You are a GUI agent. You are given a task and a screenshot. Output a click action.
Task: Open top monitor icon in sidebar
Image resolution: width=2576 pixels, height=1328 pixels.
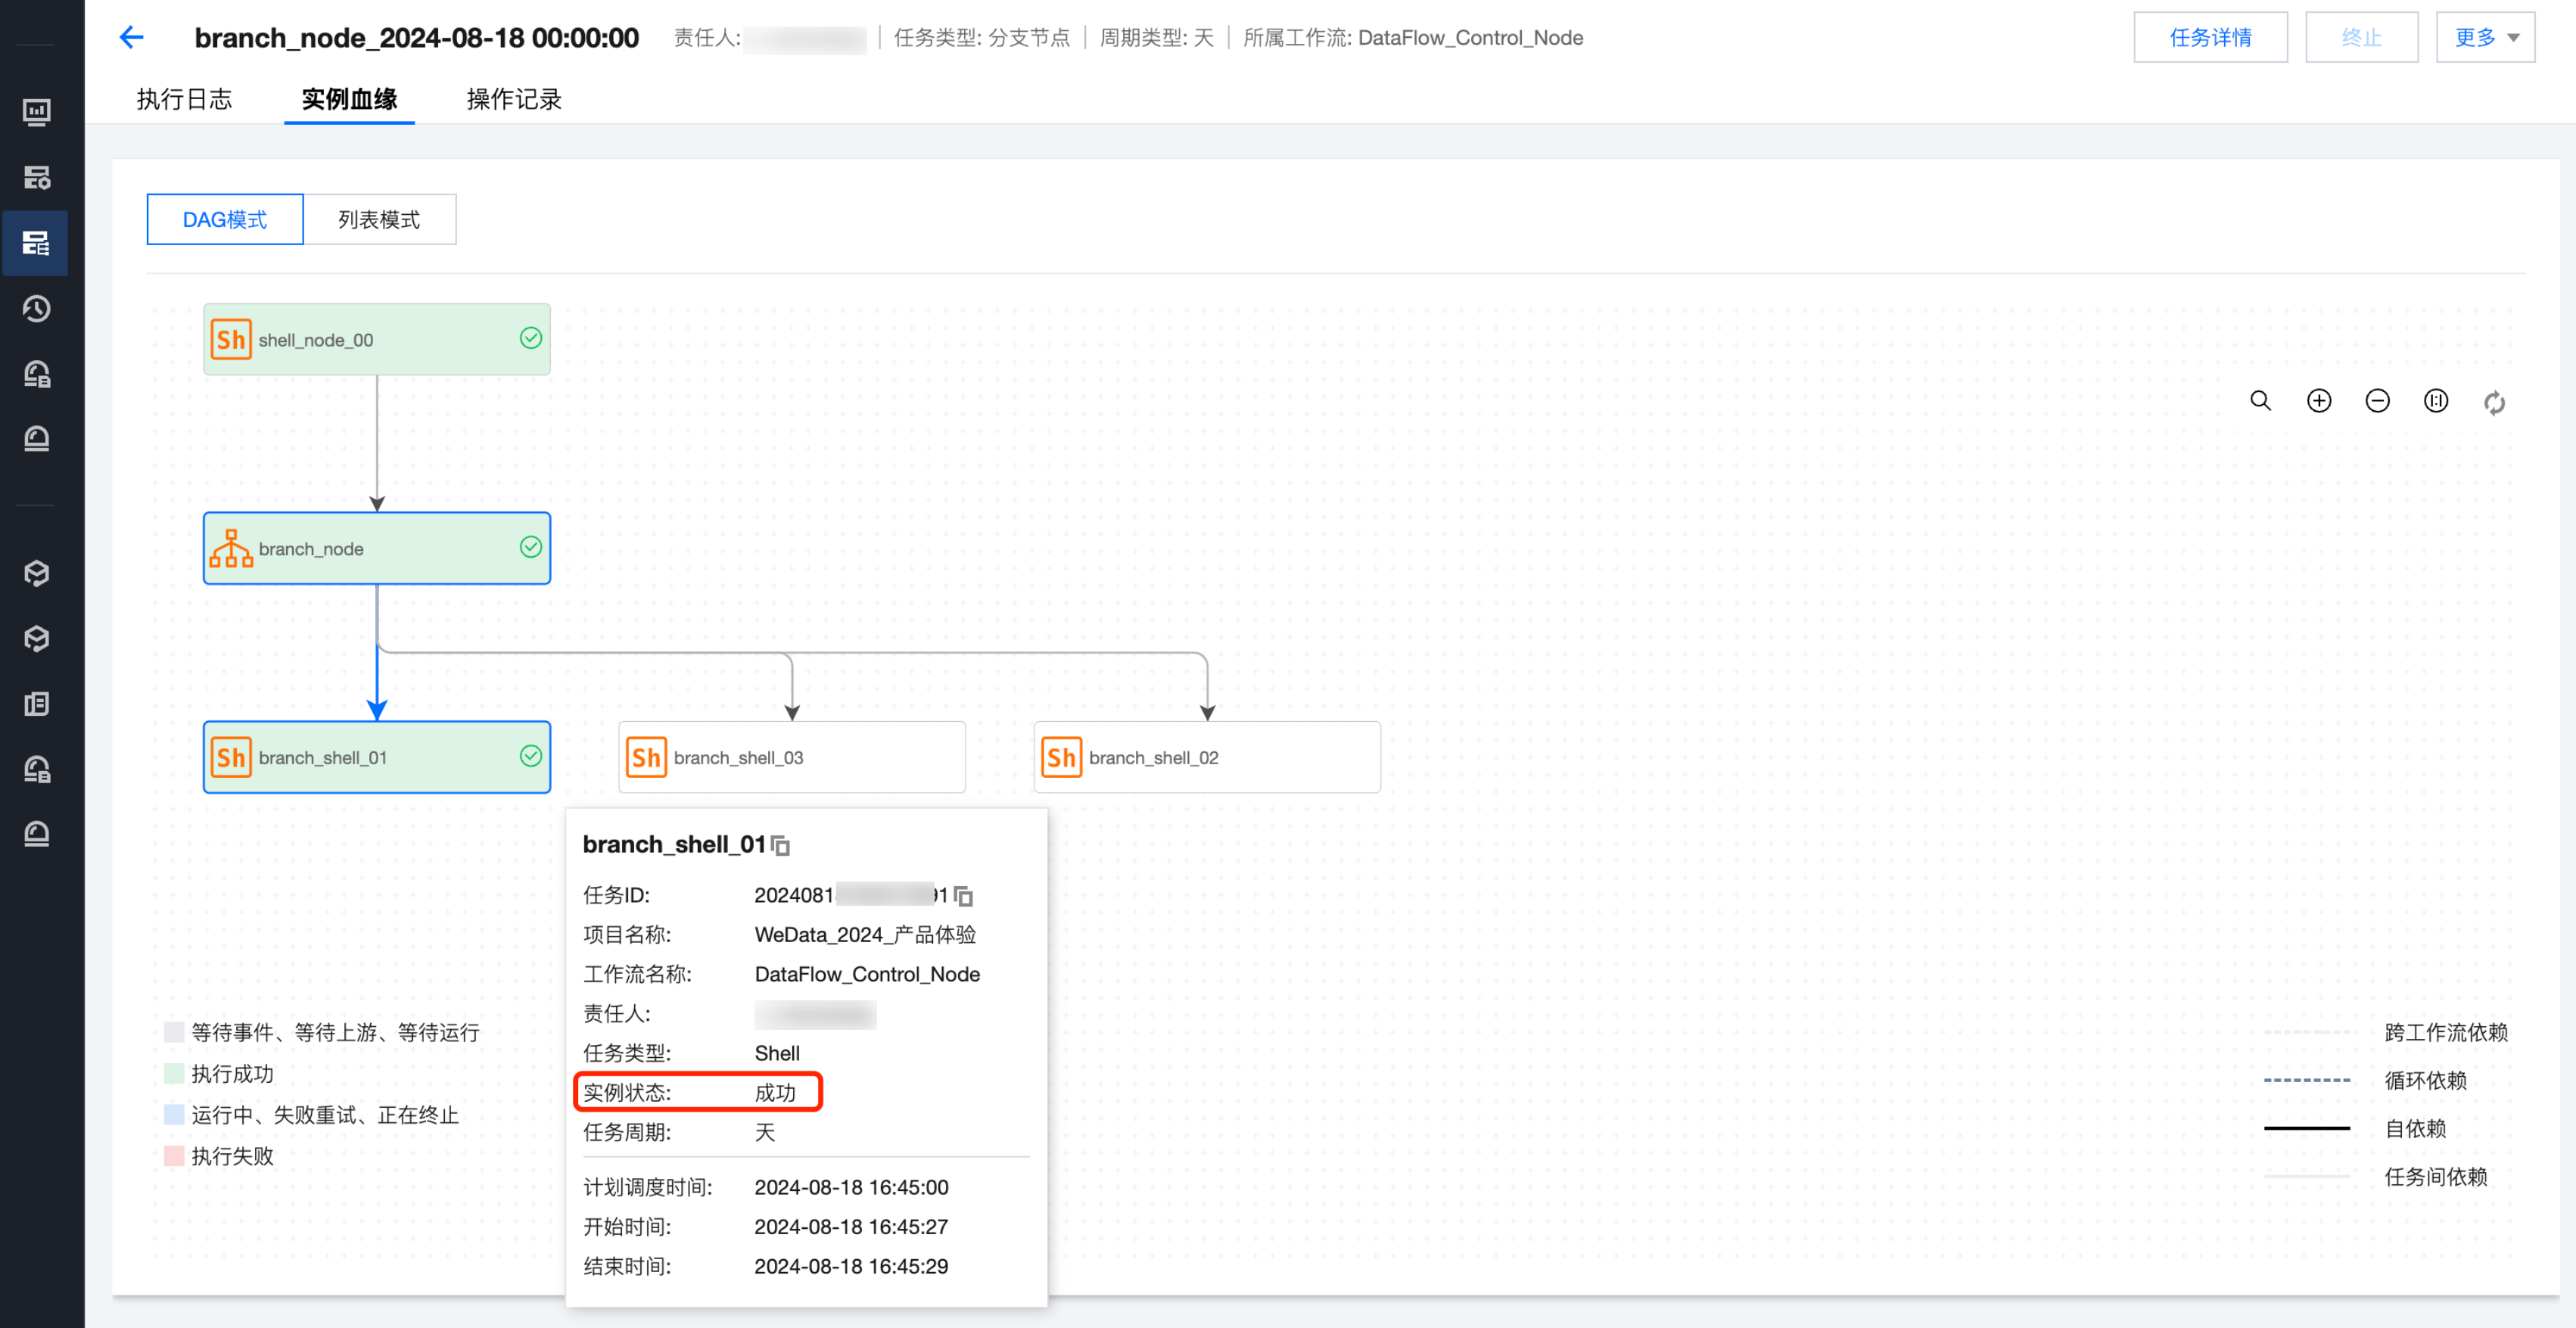click(x=37, y=112)
